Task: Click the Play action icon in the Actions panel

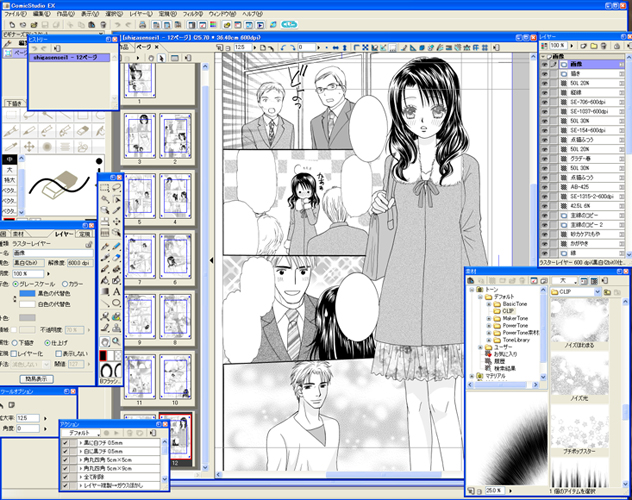Action: (117, 433)
